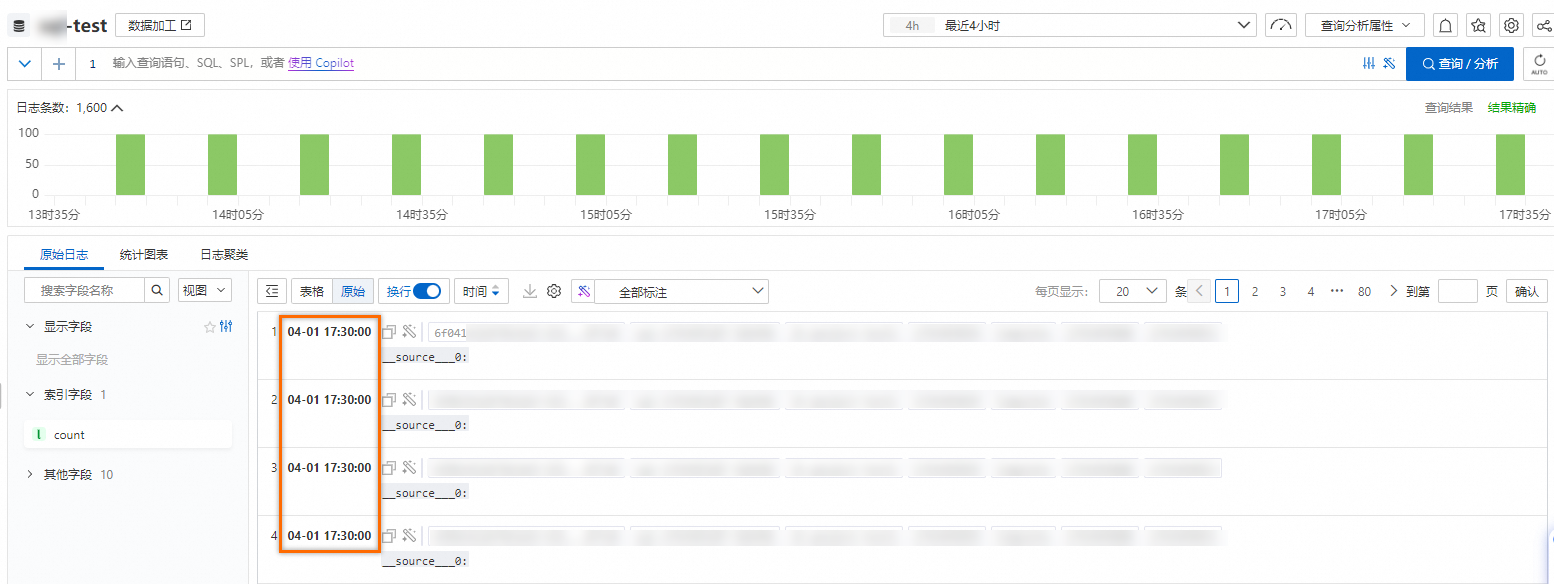Screen dimensions: 1554x584
Task: Select the 原始 raw view mode
Action: click(x=353, y=291)
